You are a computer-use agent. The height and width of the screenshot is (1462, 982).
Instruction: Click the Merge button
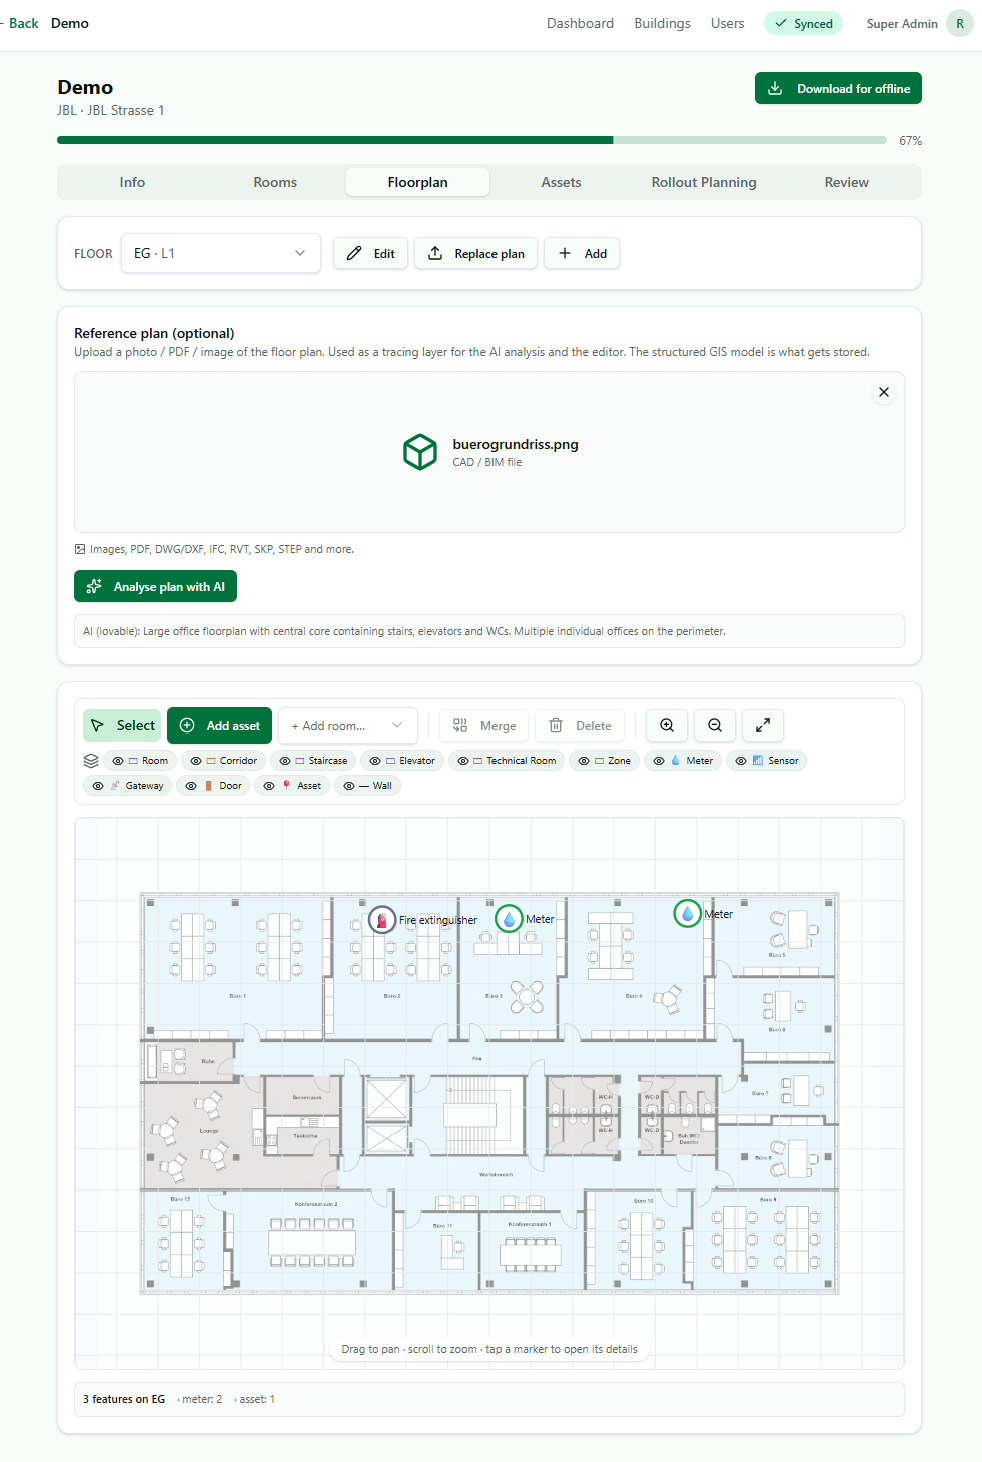click(484, 725)
